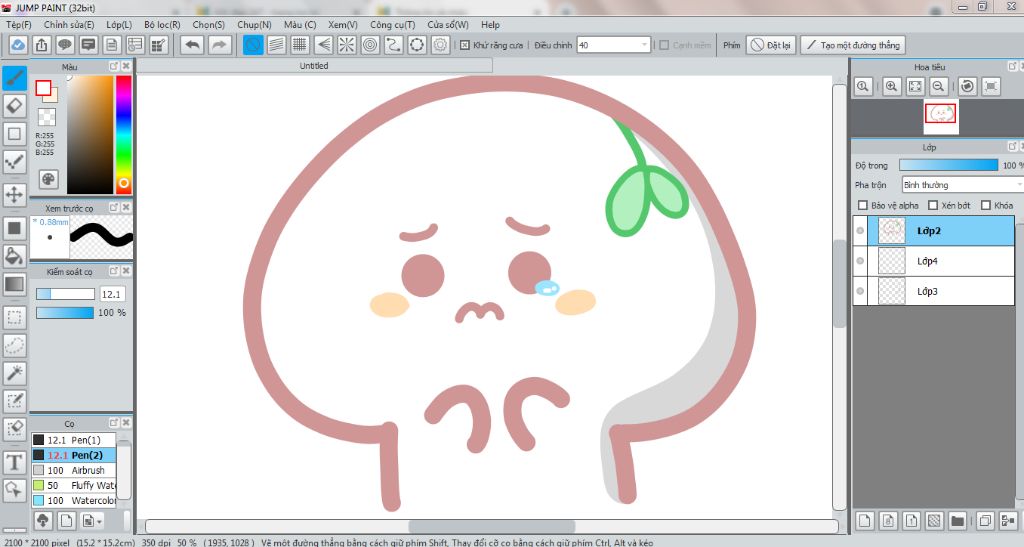The width and height of the screenshot is (1024, 547).
Task: Select the Text tool
Action: click(14, 462)
